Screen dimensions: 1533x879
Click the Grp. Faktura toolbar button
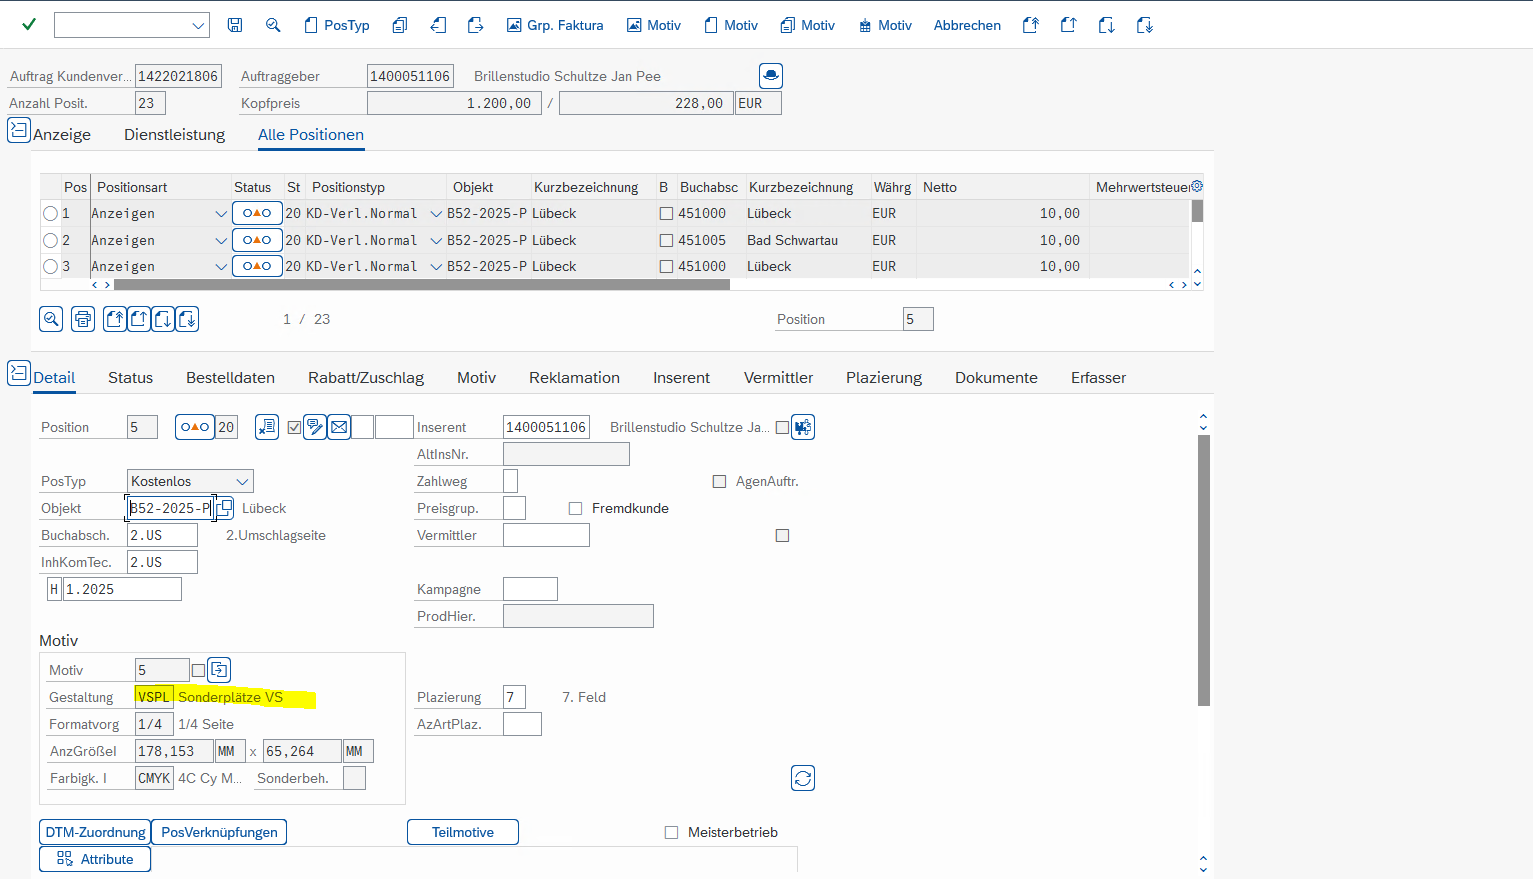pos(555,25)
